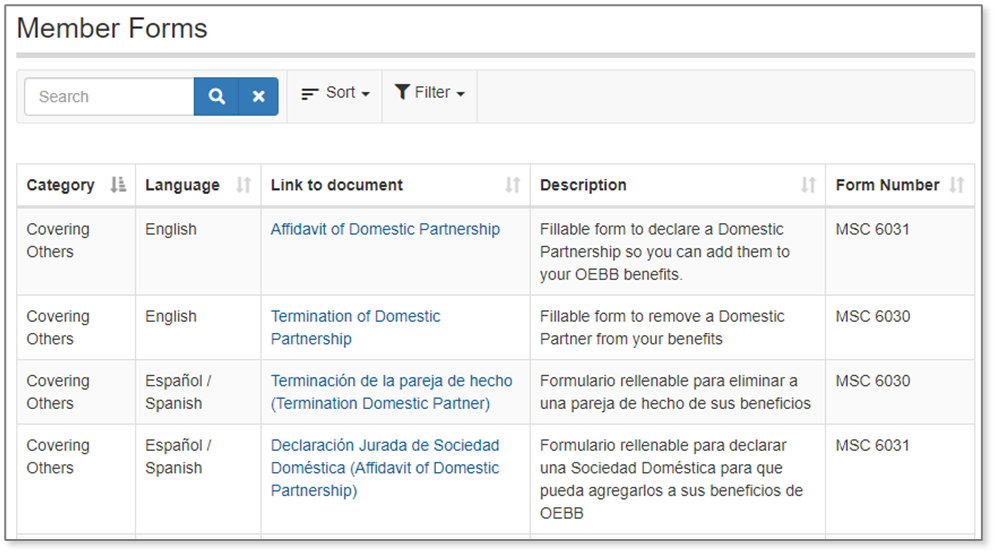Image resolution: width=996 pixels, height=554 pixels.
Task: Click the magnifying glass search button
Action: coord(216,97)
